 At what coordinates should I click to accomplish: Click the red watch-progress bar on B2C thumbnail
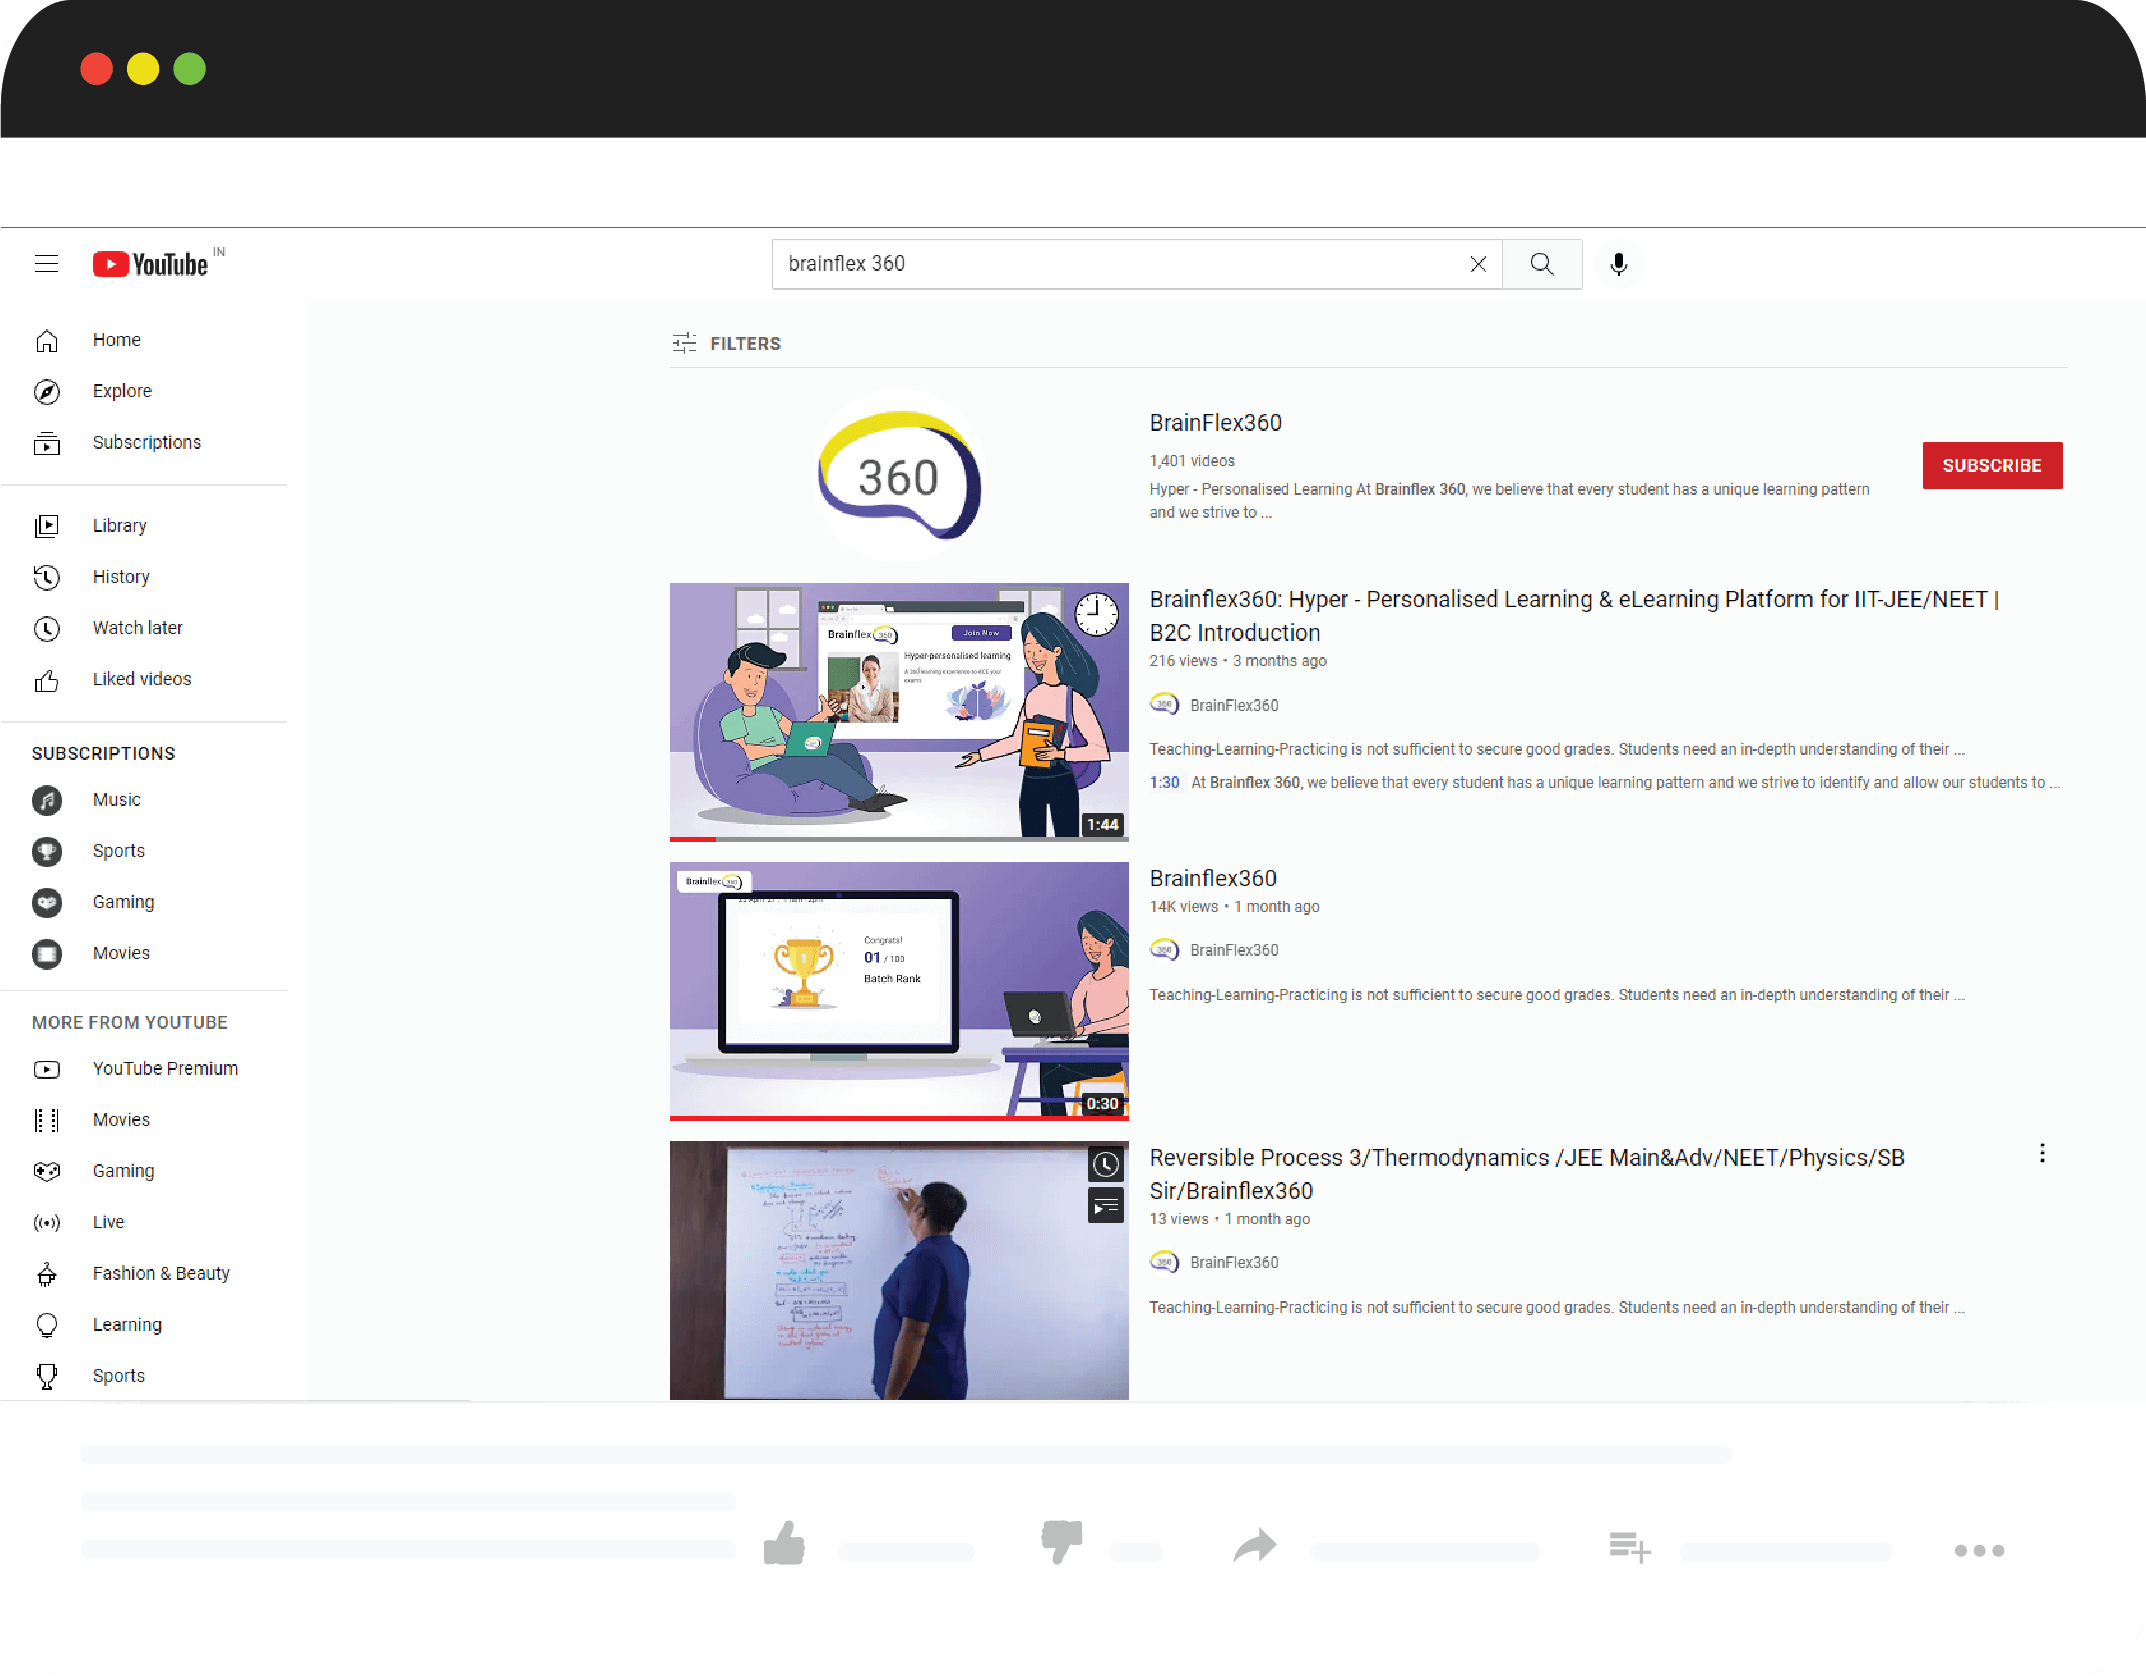[x=693, y=838]
